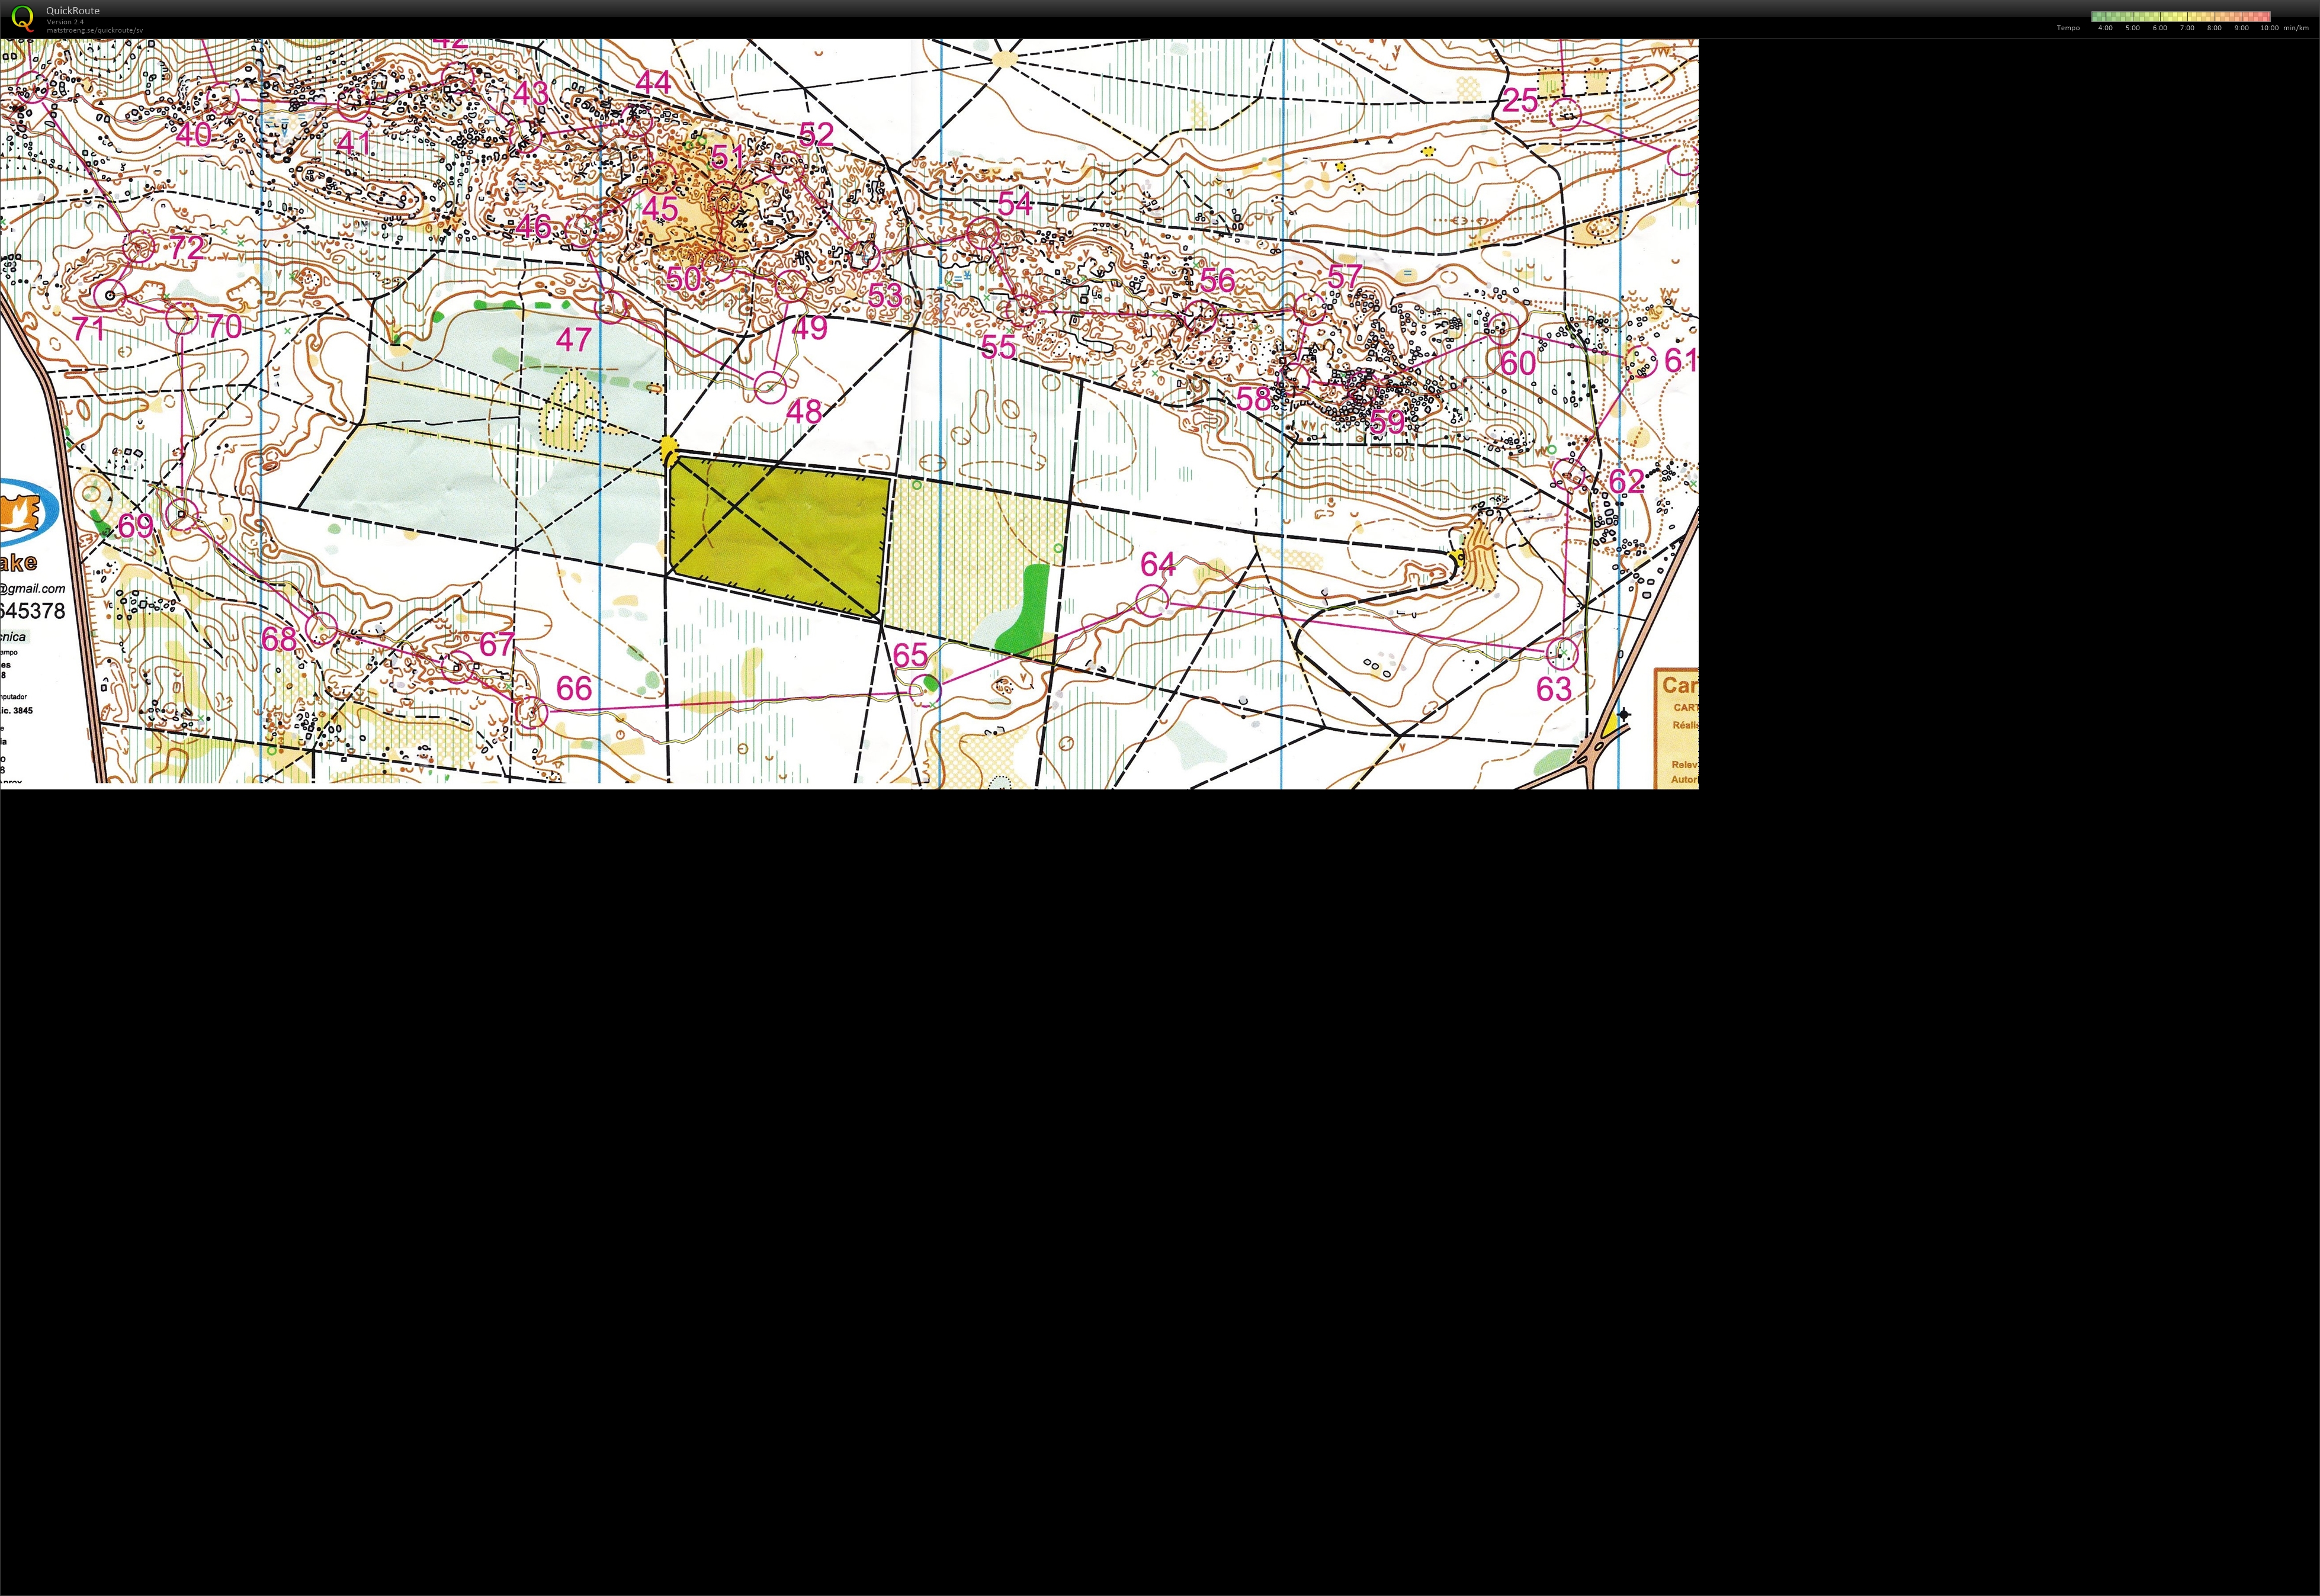
Task: Select control circle 70 on the map
Action: tap(181, 319)
